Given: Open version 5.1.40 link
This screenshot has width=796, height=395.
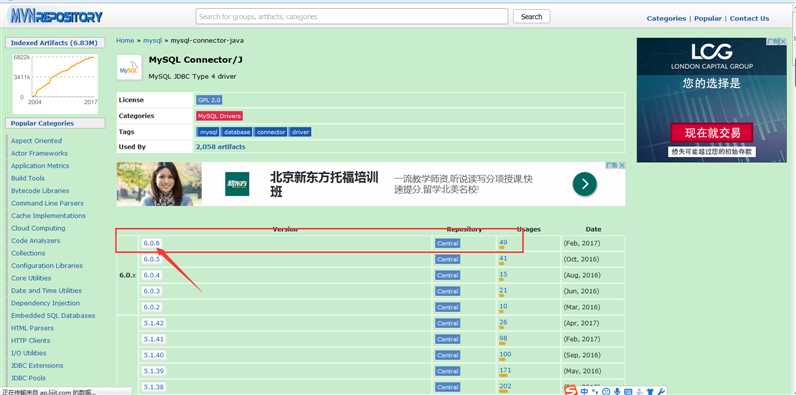Looking at the screenshot, I should 153,355.
